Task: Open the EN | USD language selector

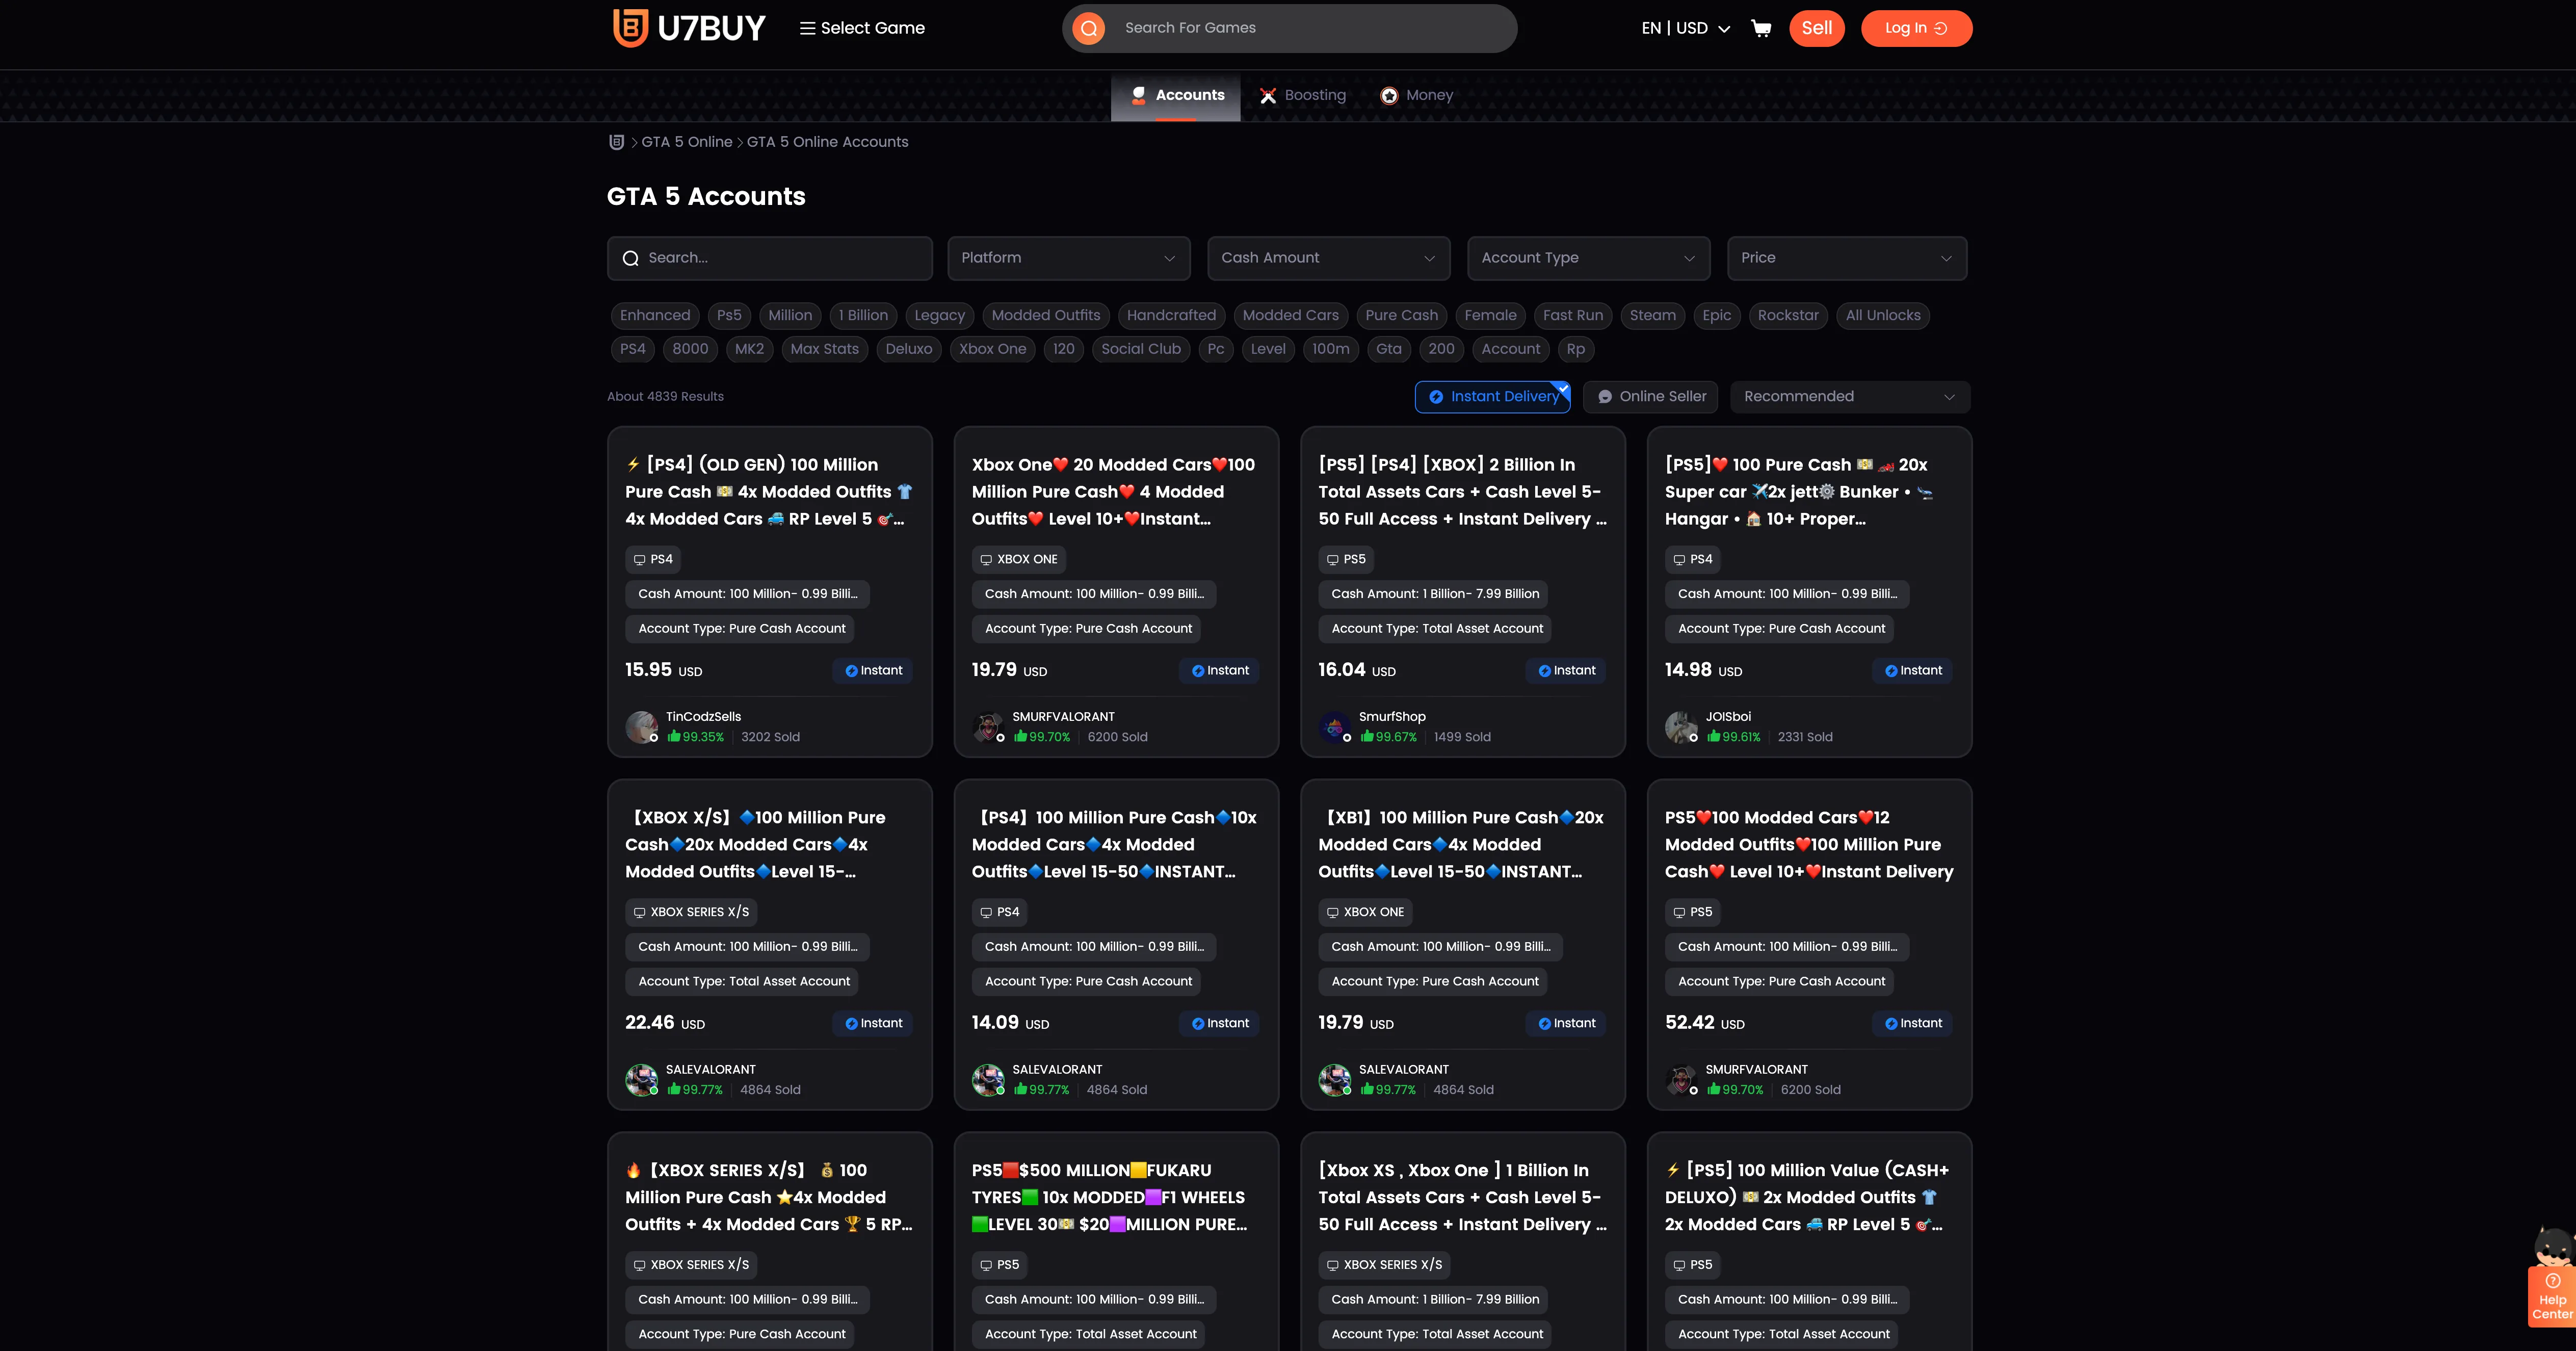Action: coord(1685,28)
